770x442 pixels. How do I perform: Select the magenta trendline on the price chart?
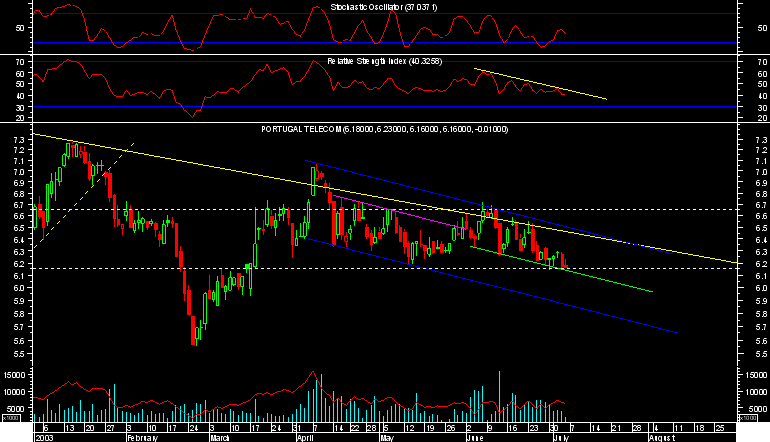pyautogui.click(x=398, y=212)
